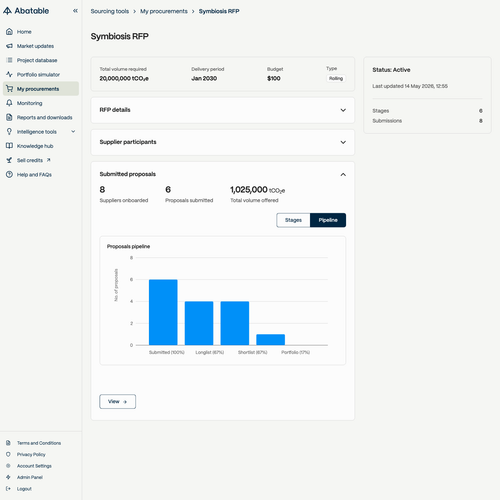Click the external link arrow beside Sell credits

(x=49, y=160)
